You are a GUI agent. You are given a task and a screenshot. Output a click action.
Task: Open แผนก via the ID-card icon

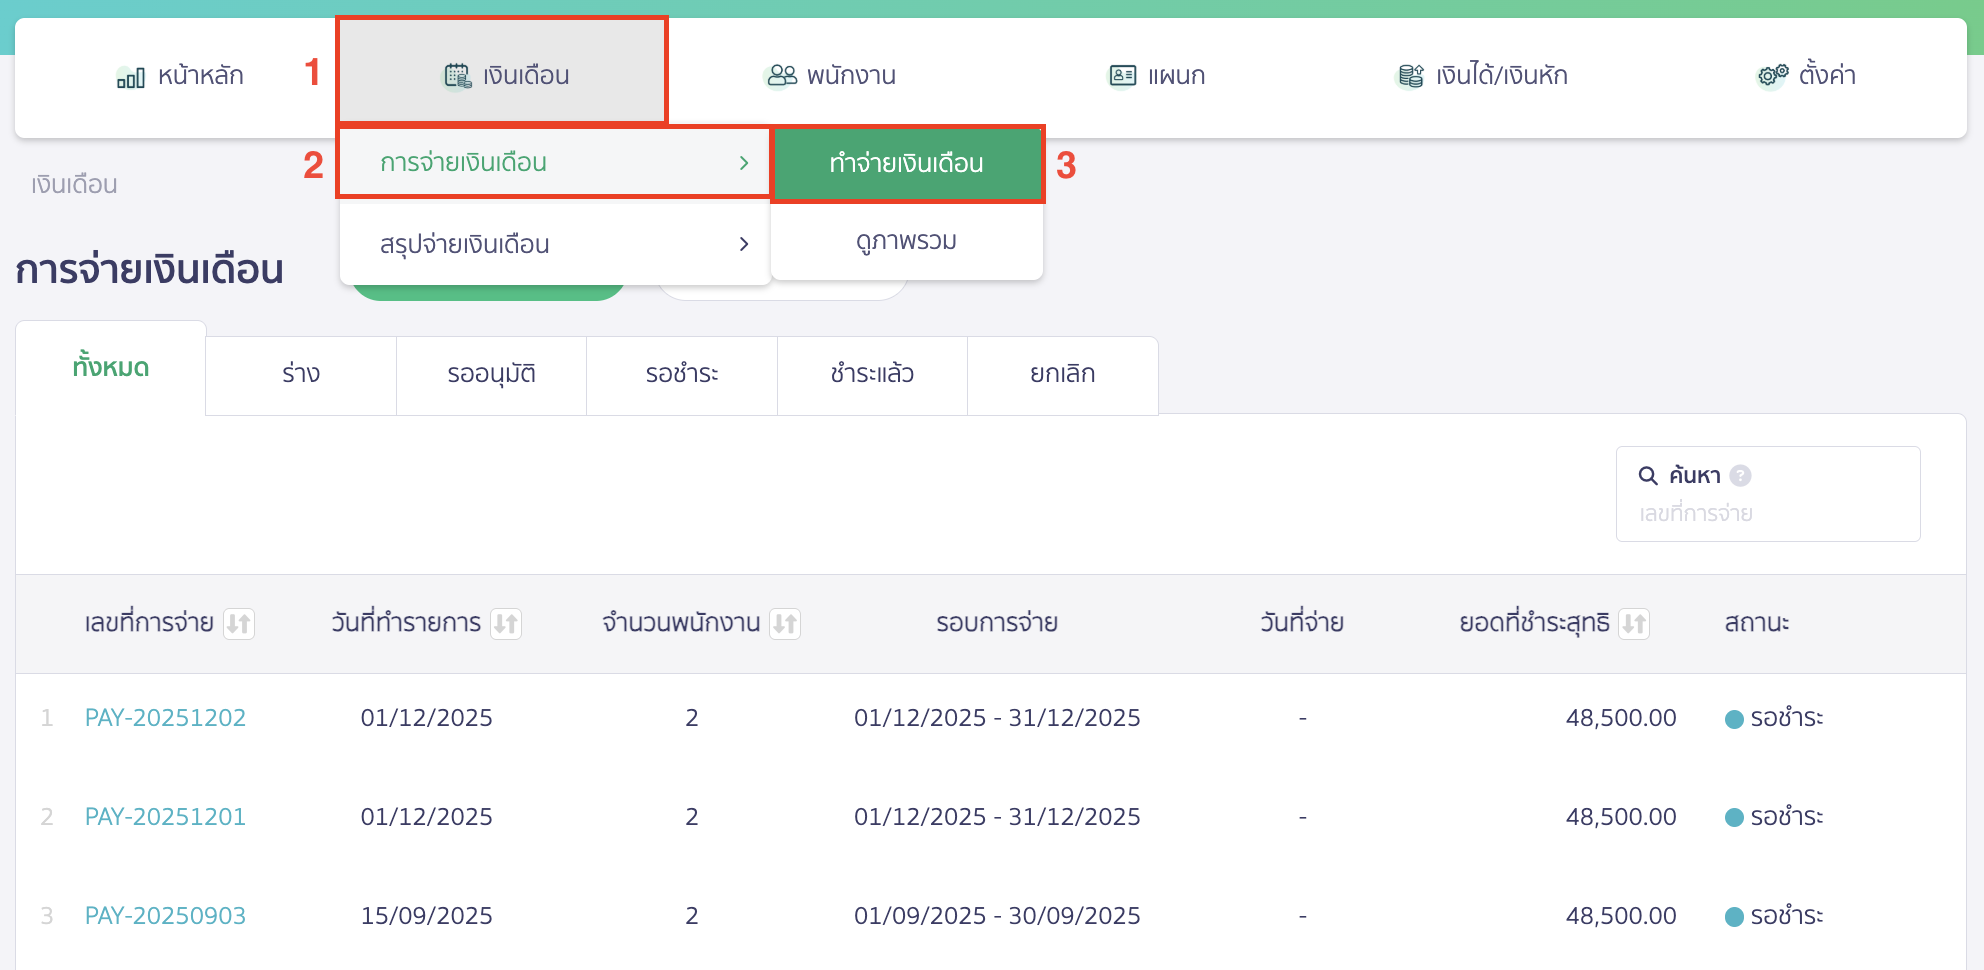[x=1122, y=74]
